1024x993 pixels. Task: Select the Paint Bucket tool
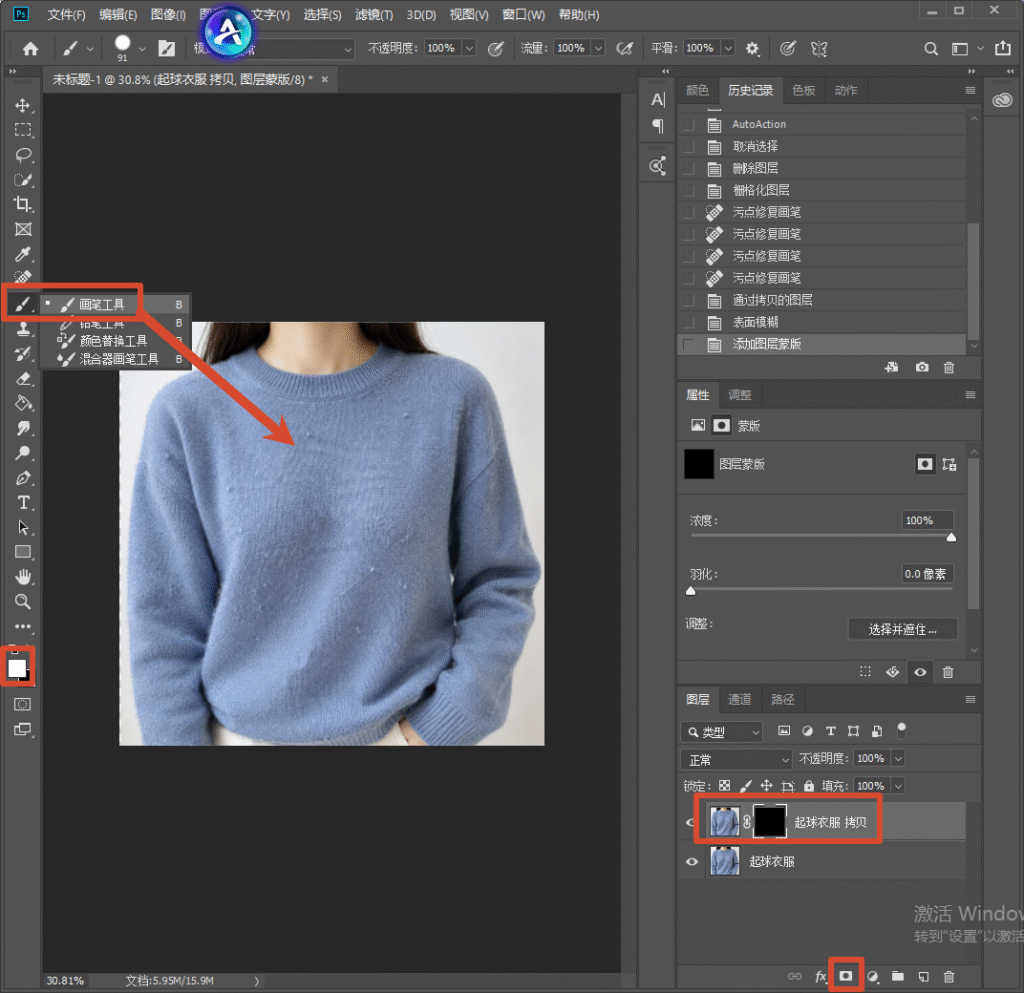click(23, 403)
